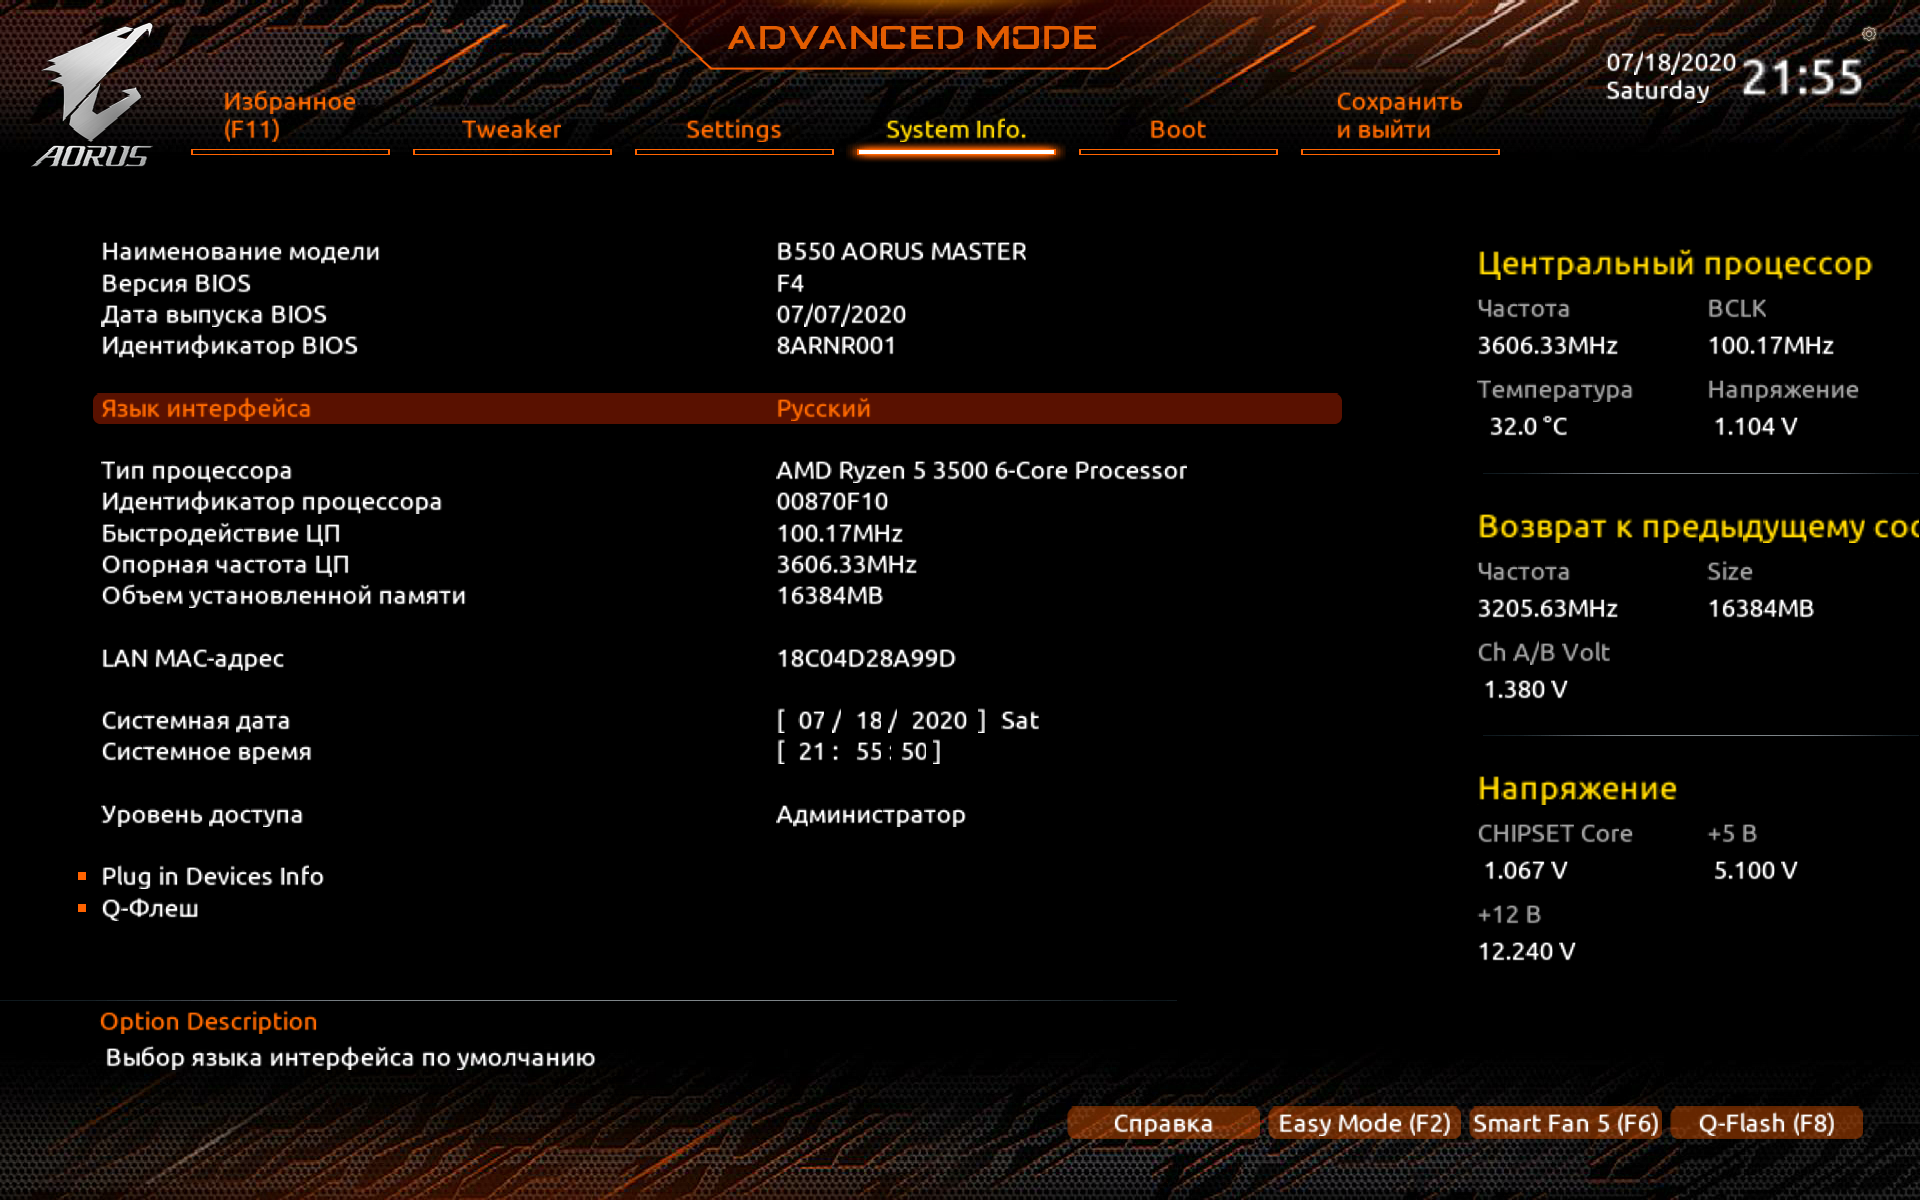Open the Сохранить и выйти tab
The height and width of the screenshot is (1200, 1920).
[1398, 116]
